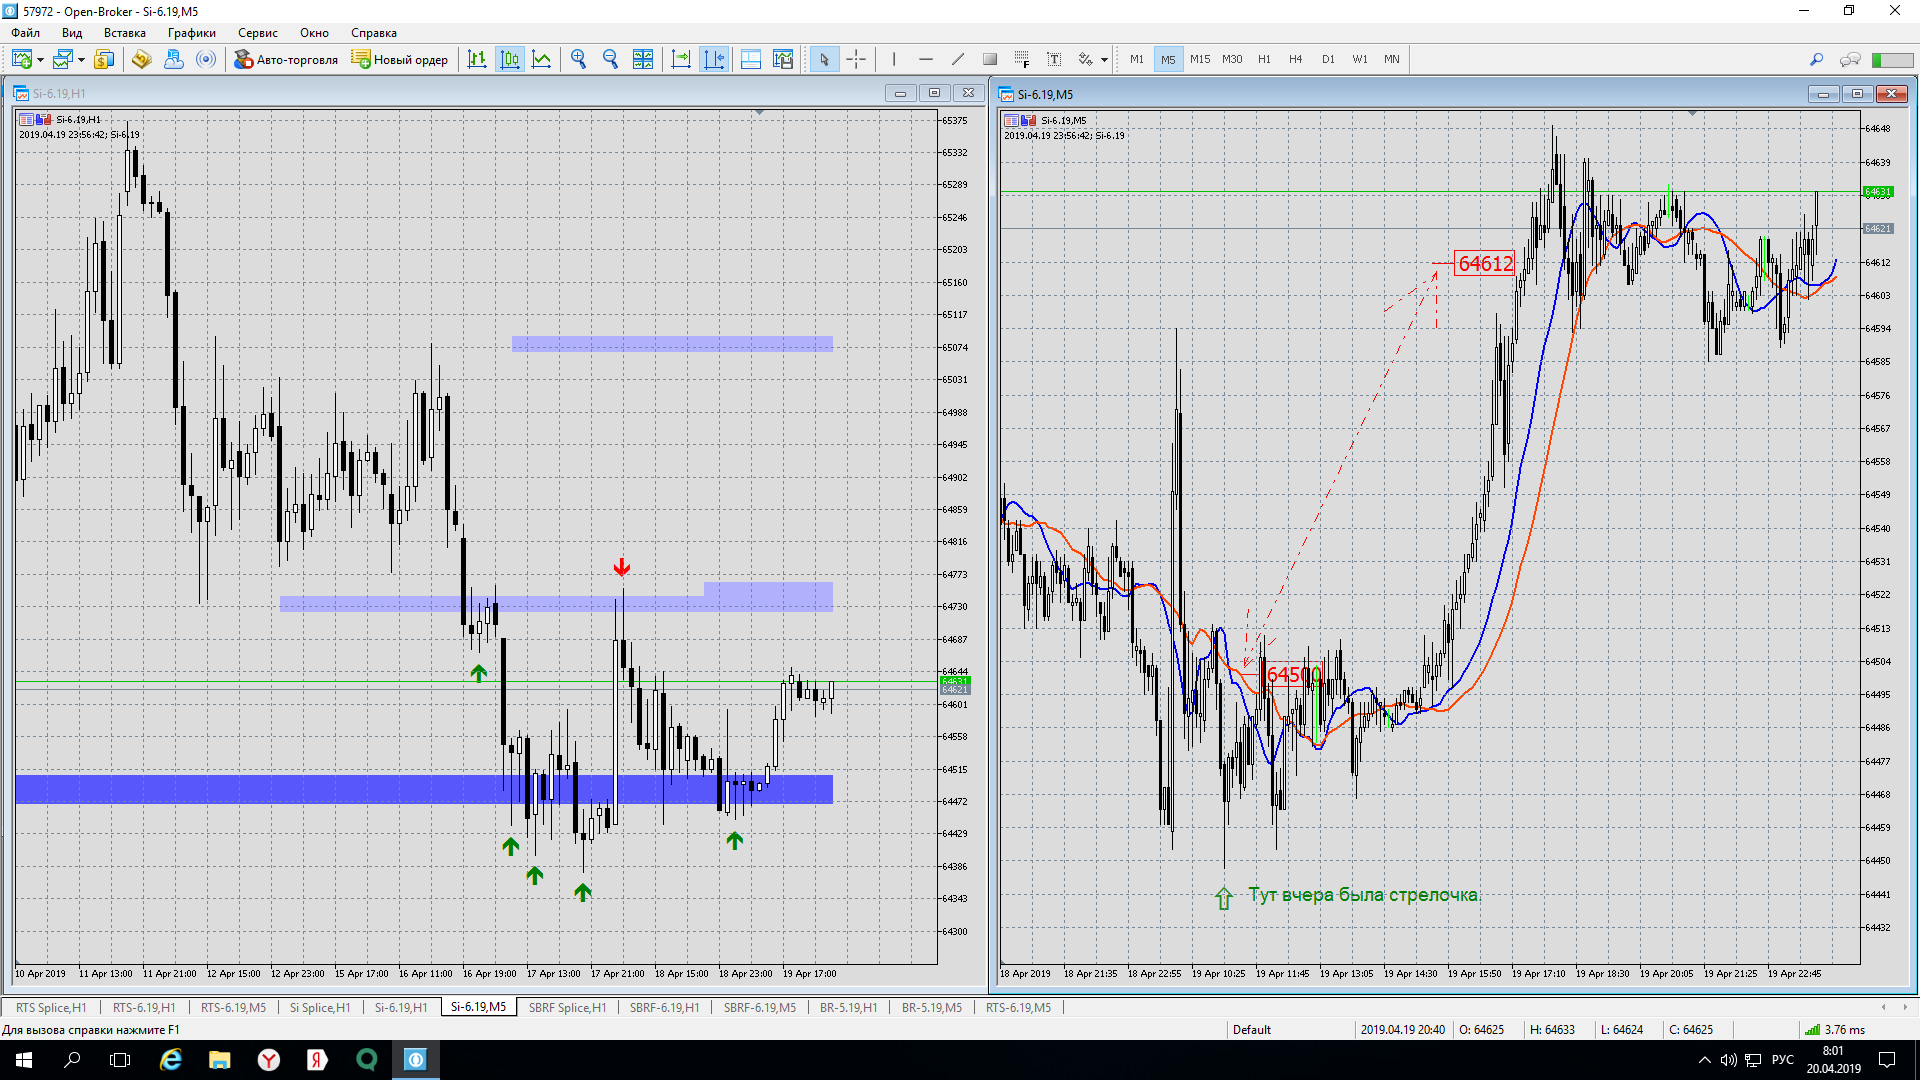Expand the new chart dropdown arrow
The image size is (1920, 1080).
(40, 60)
